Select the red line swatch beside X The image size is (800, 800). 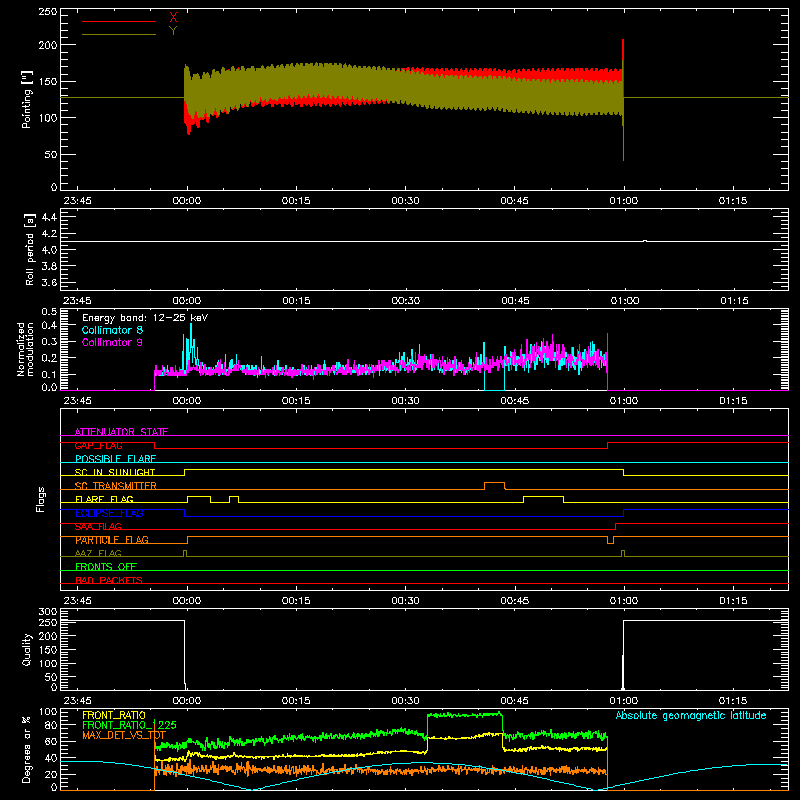(x=119, y=21)
